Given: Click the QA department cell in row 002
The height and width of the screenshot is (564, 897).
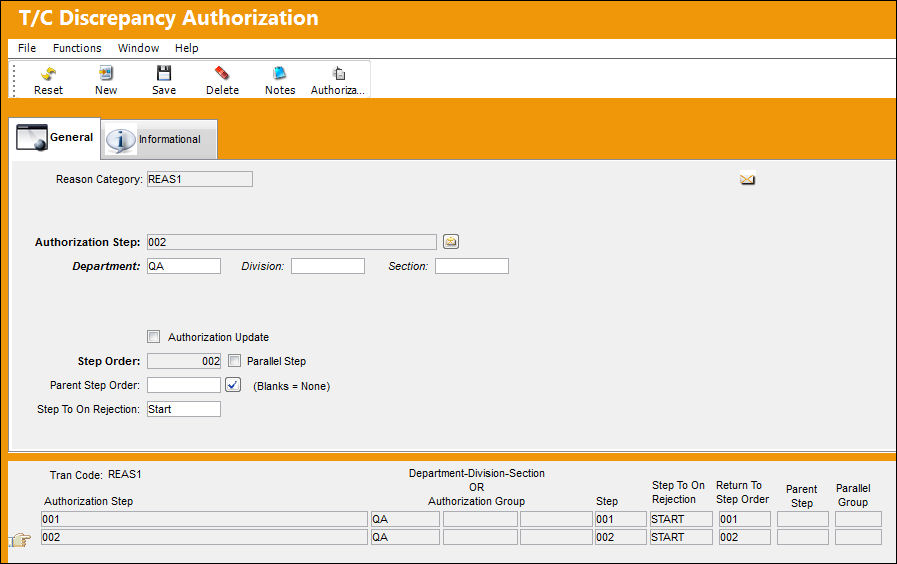Looking at the screenshot, I should click(406, 537).
